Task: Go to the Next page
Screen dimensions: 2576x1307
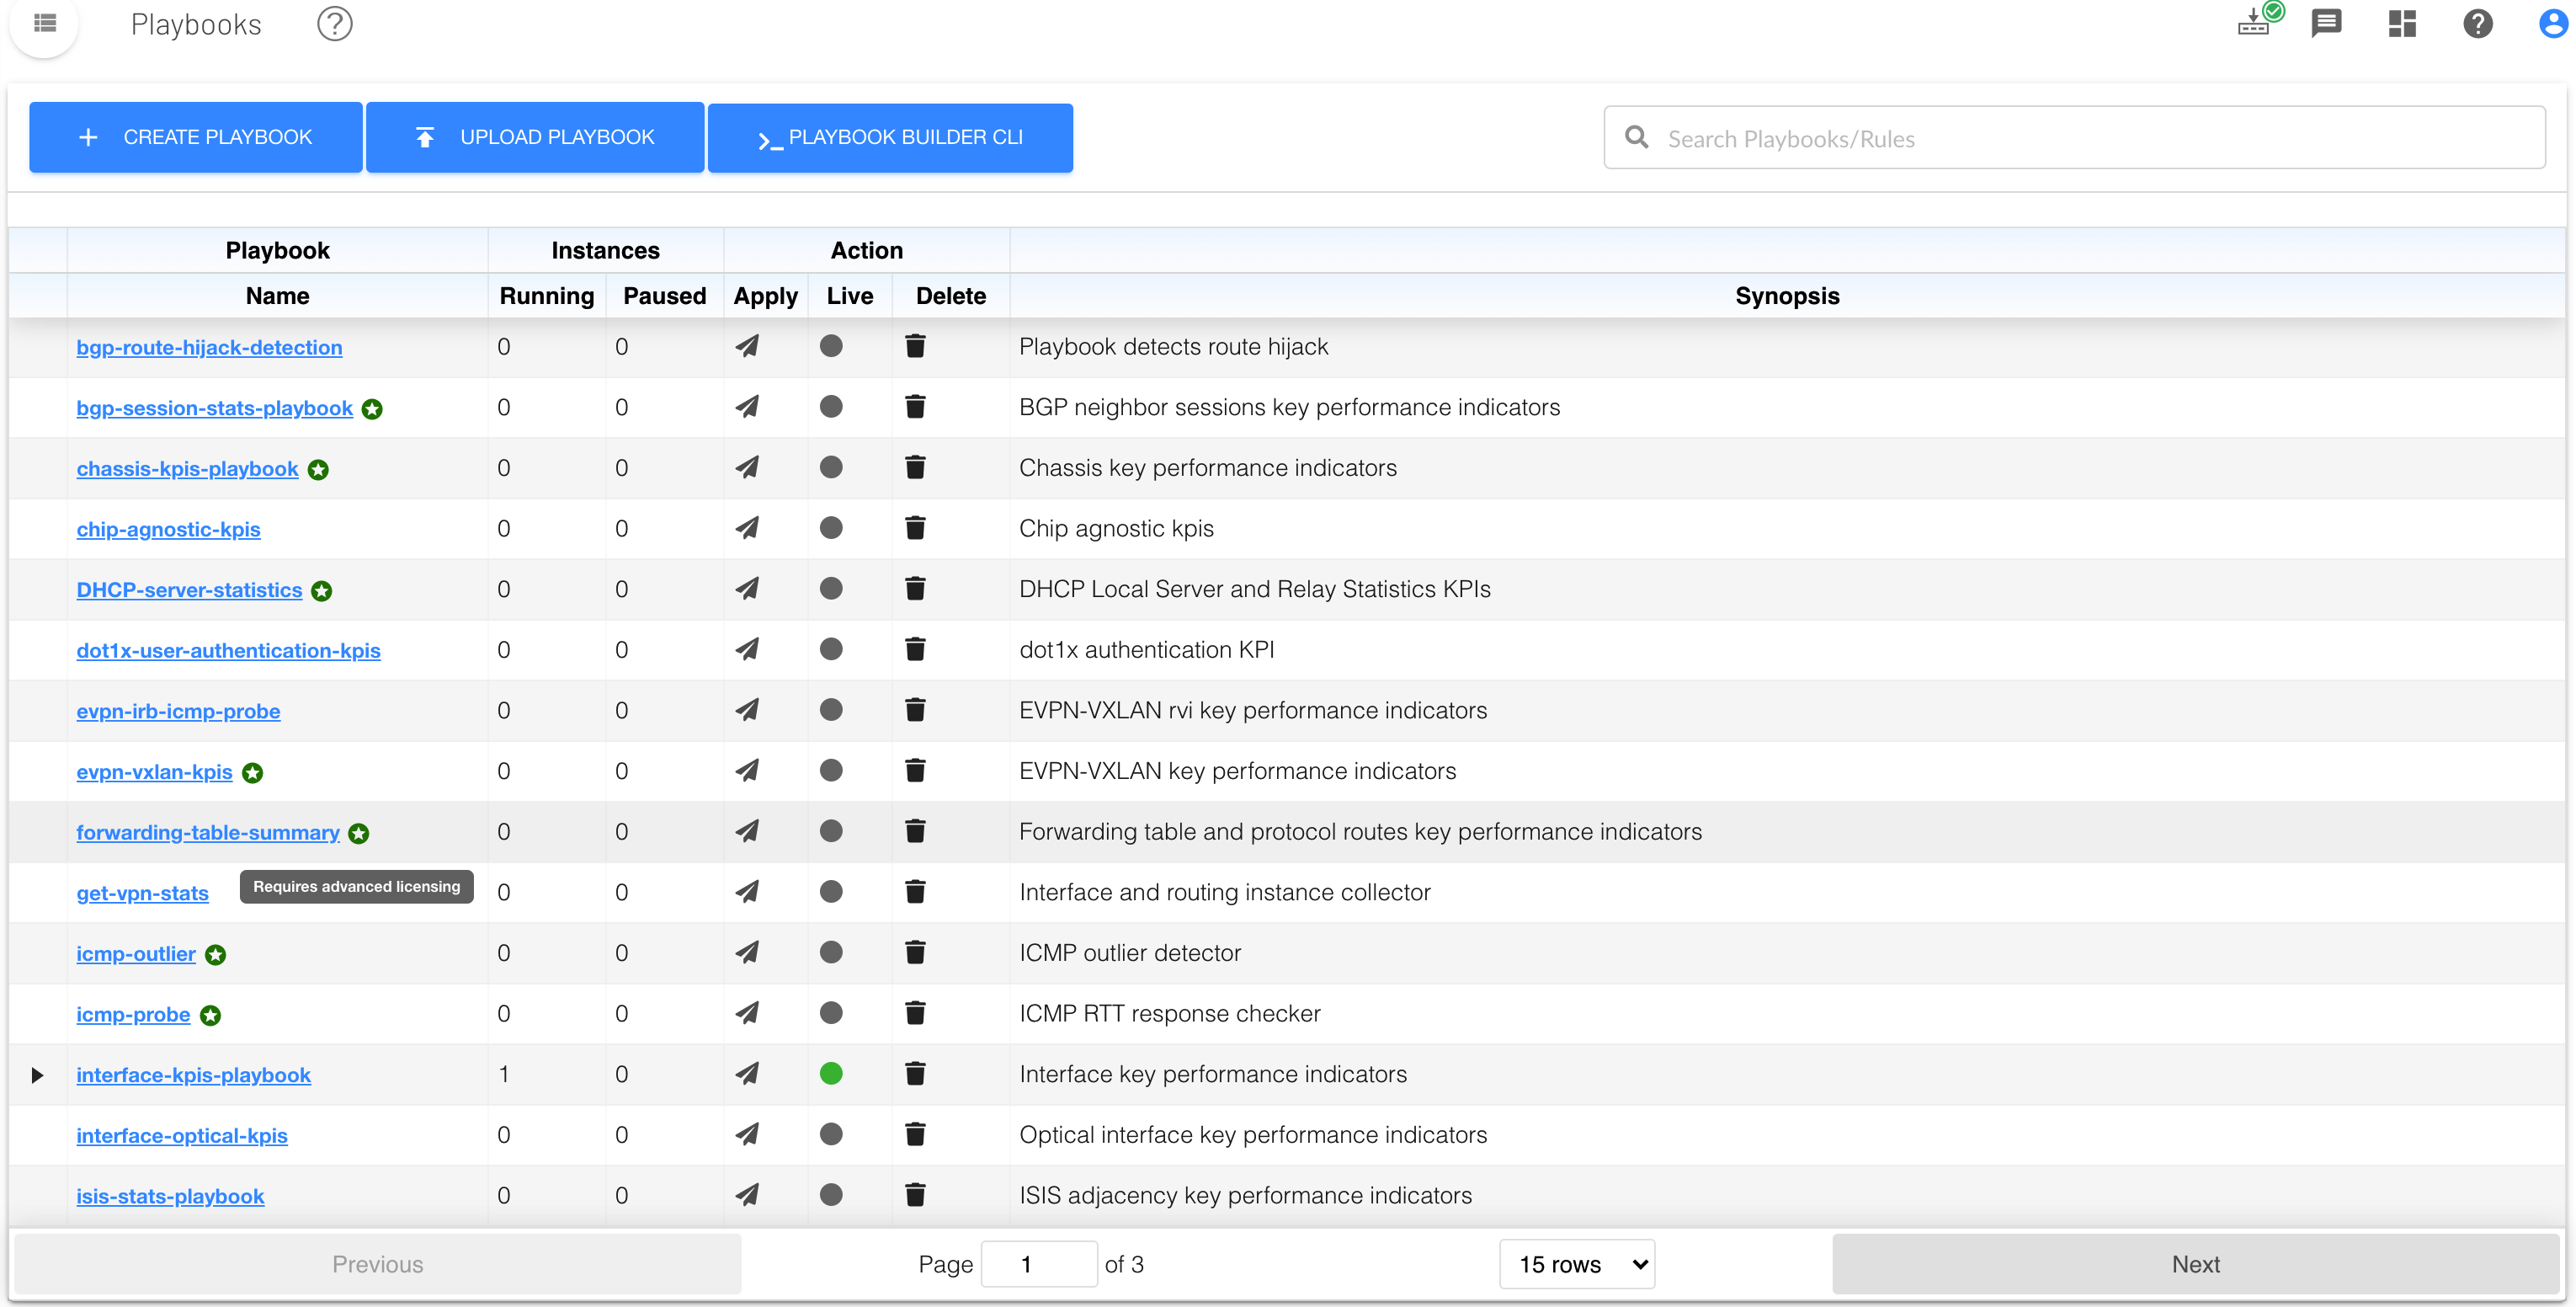Action: 2195,1264
